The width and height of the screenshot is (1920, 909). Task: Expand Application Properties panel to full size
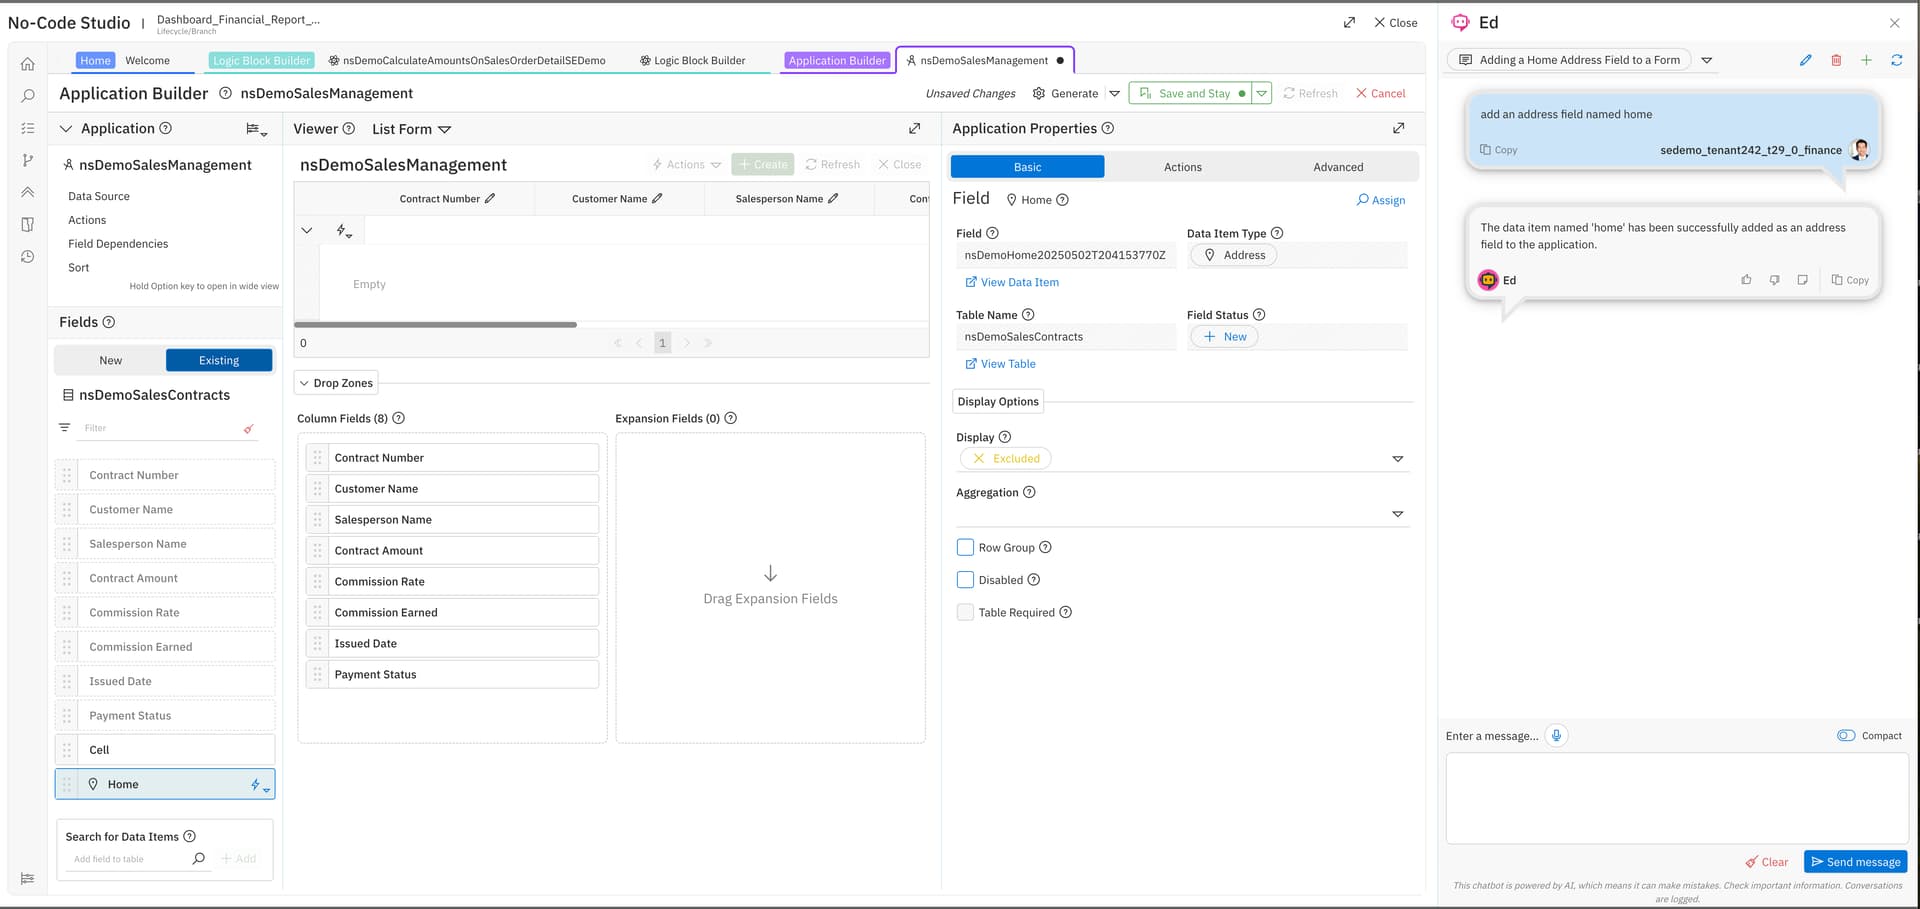click(1398, 128)
